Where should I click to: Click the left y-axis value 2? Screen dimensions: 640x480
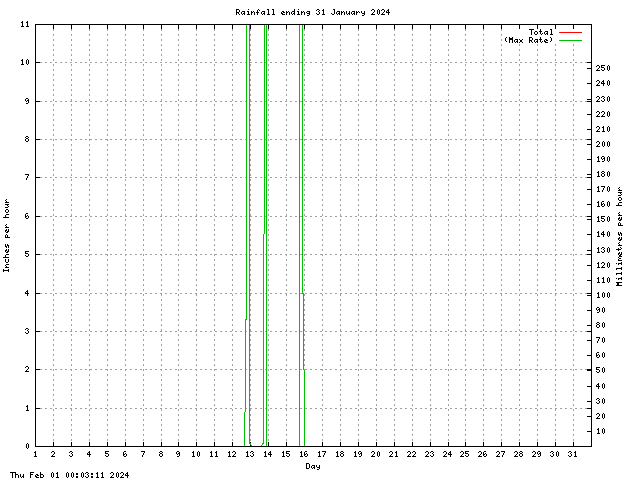pos(27,369)
